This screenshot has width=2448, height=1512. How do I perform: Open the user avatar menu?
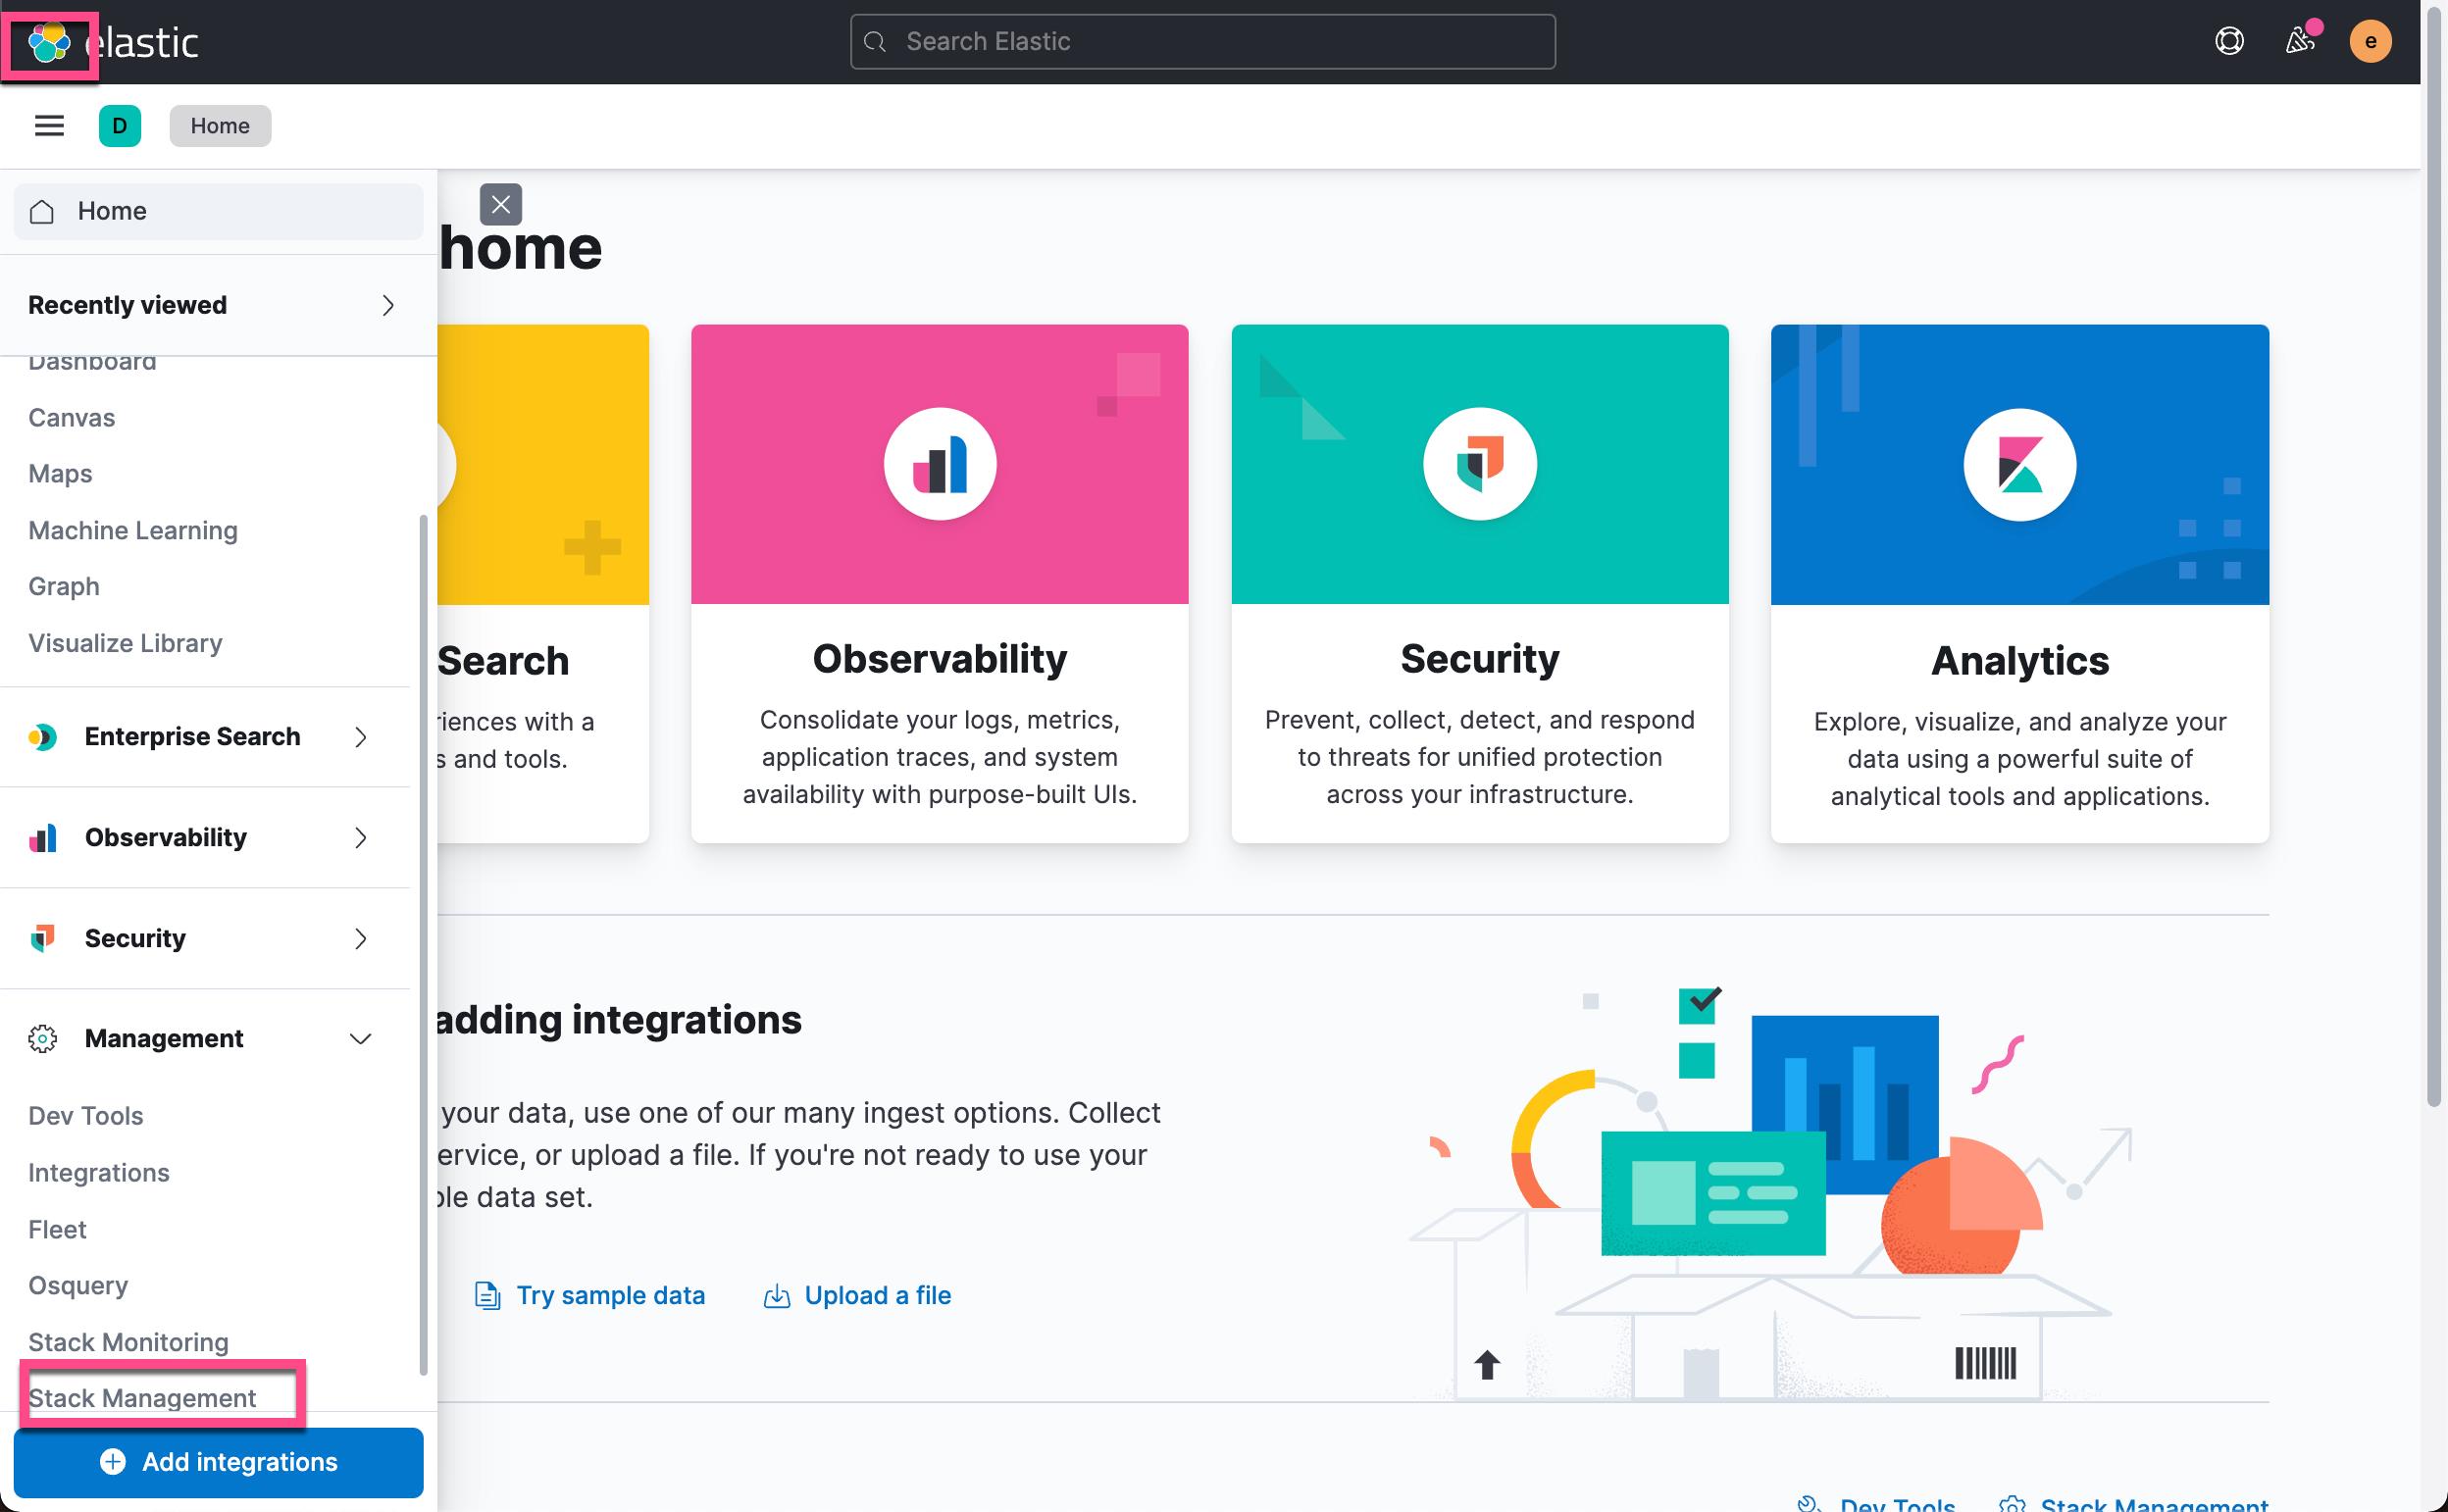point(2370,41)
